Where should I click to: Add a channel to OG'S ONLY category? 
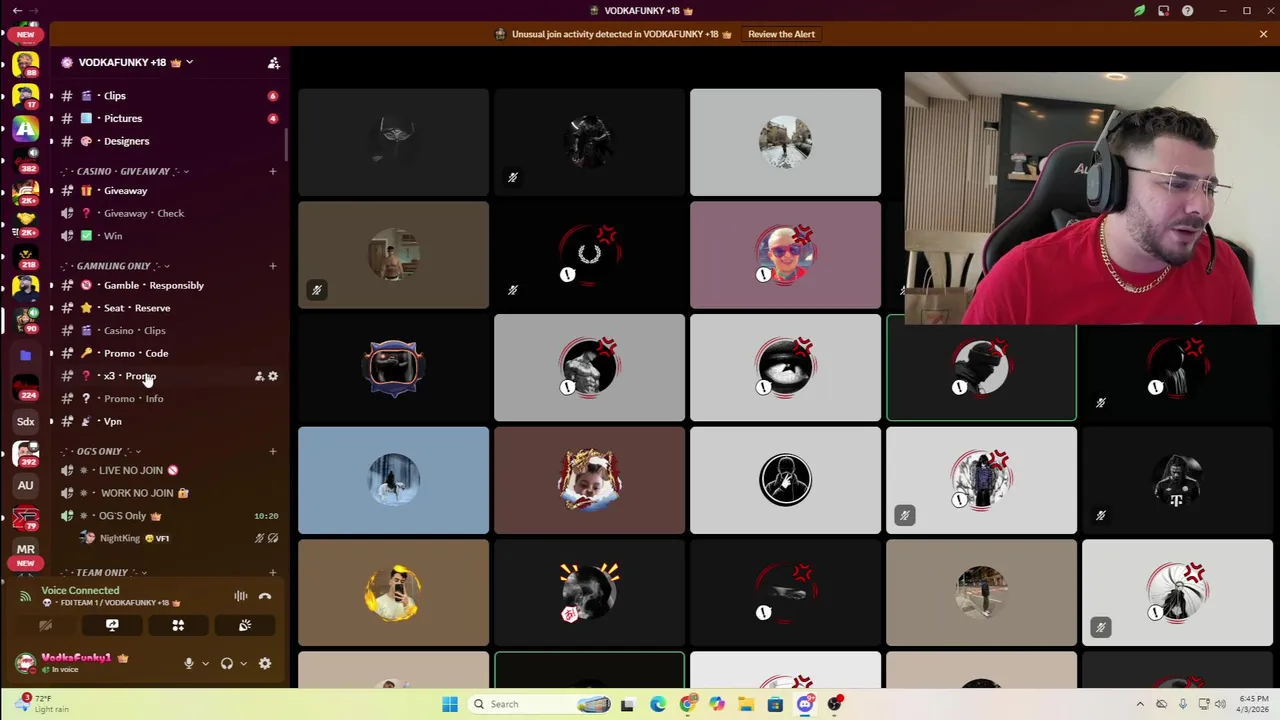272,451
